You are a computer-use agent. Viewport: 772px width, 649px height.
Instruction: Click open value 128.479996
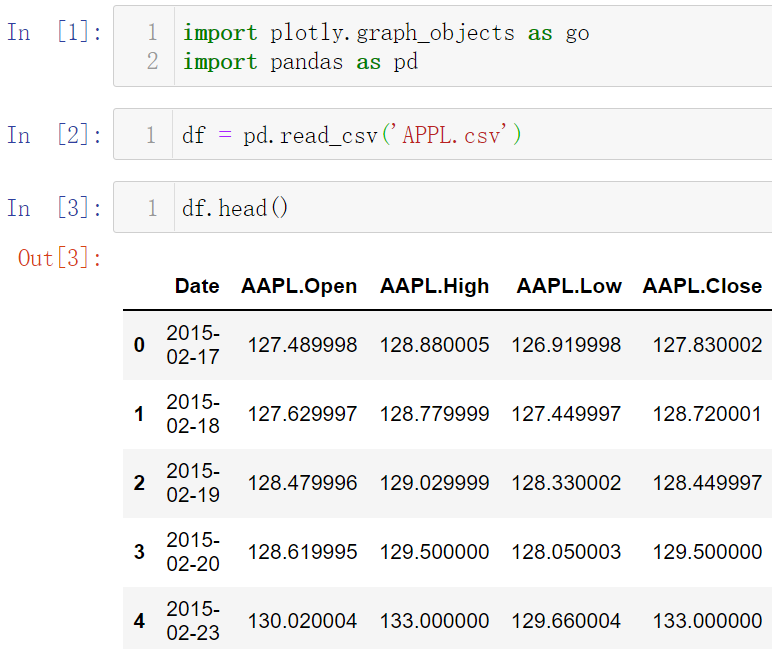[x=302, y=483]
